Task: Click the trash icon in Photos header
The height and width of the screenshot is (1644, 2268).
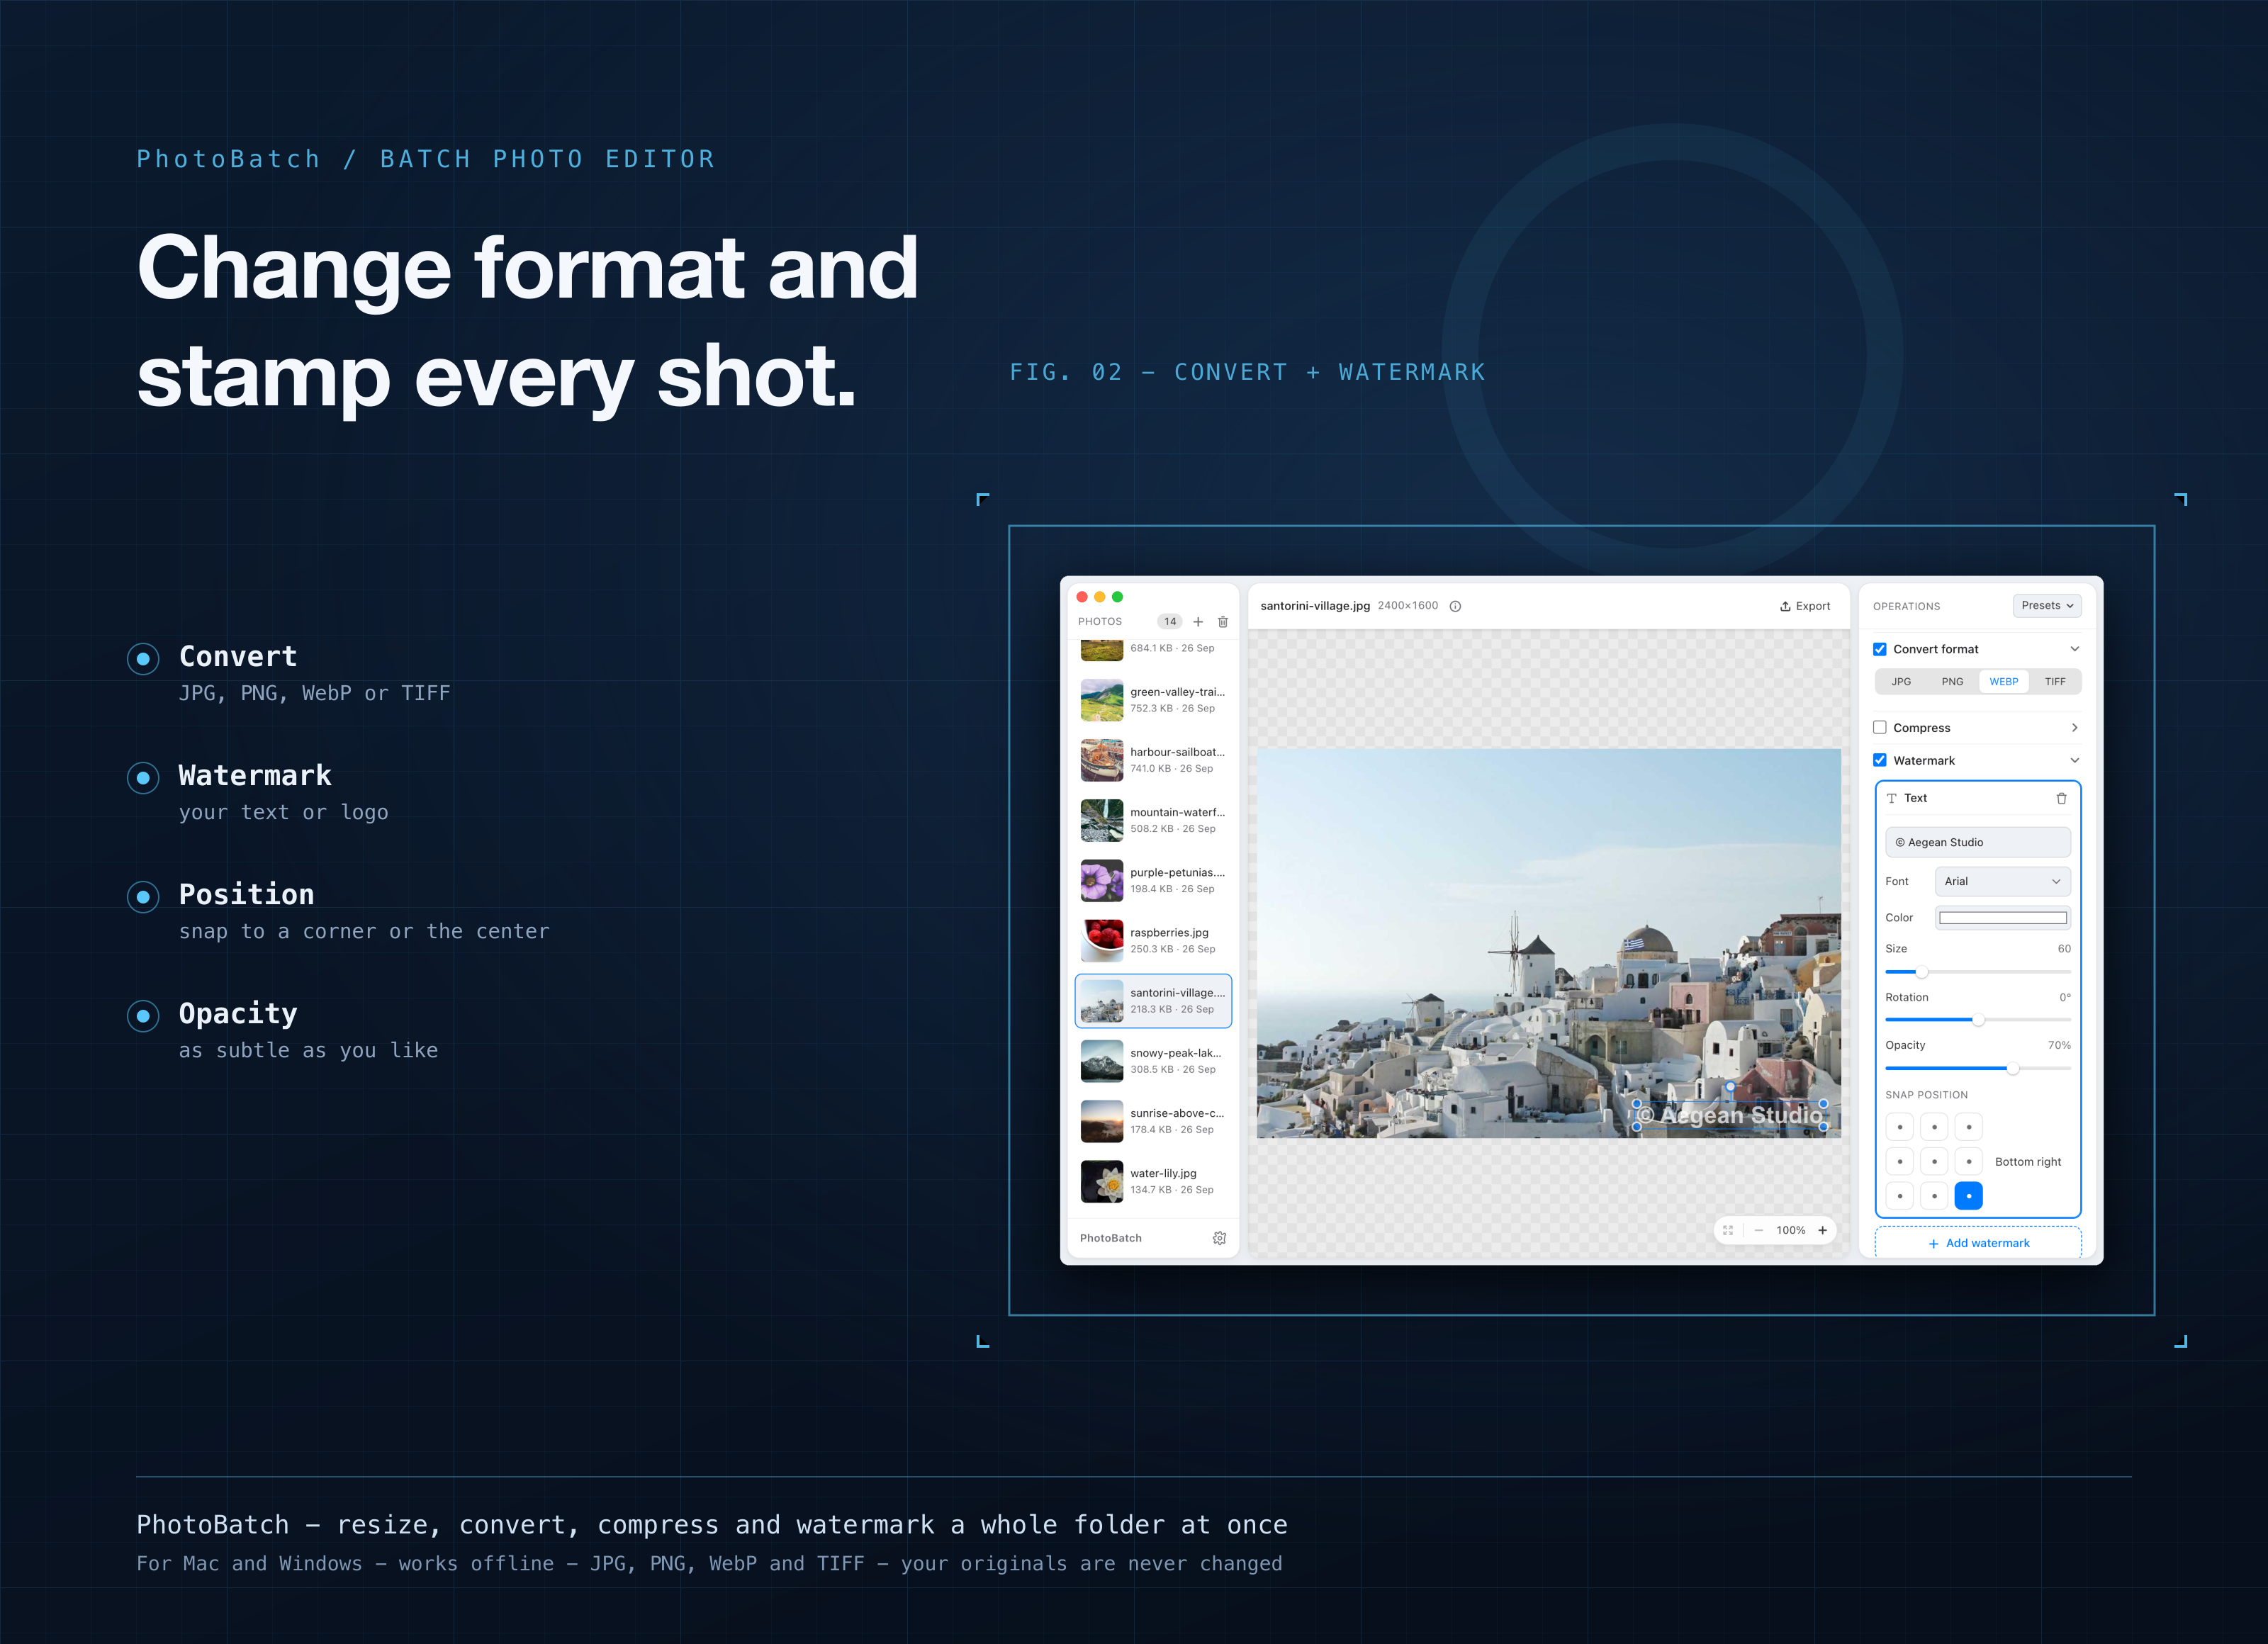Action: tap(1223, 622)
